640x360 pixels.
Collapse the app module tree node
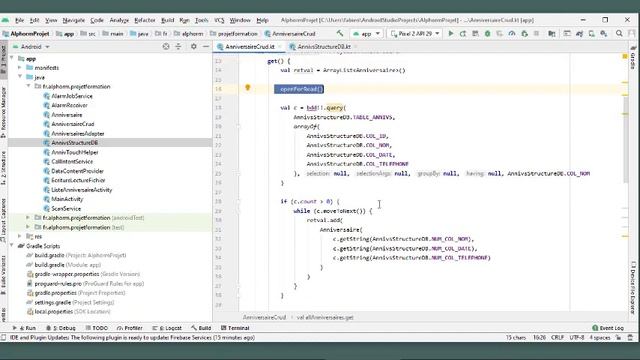(12, 58)
